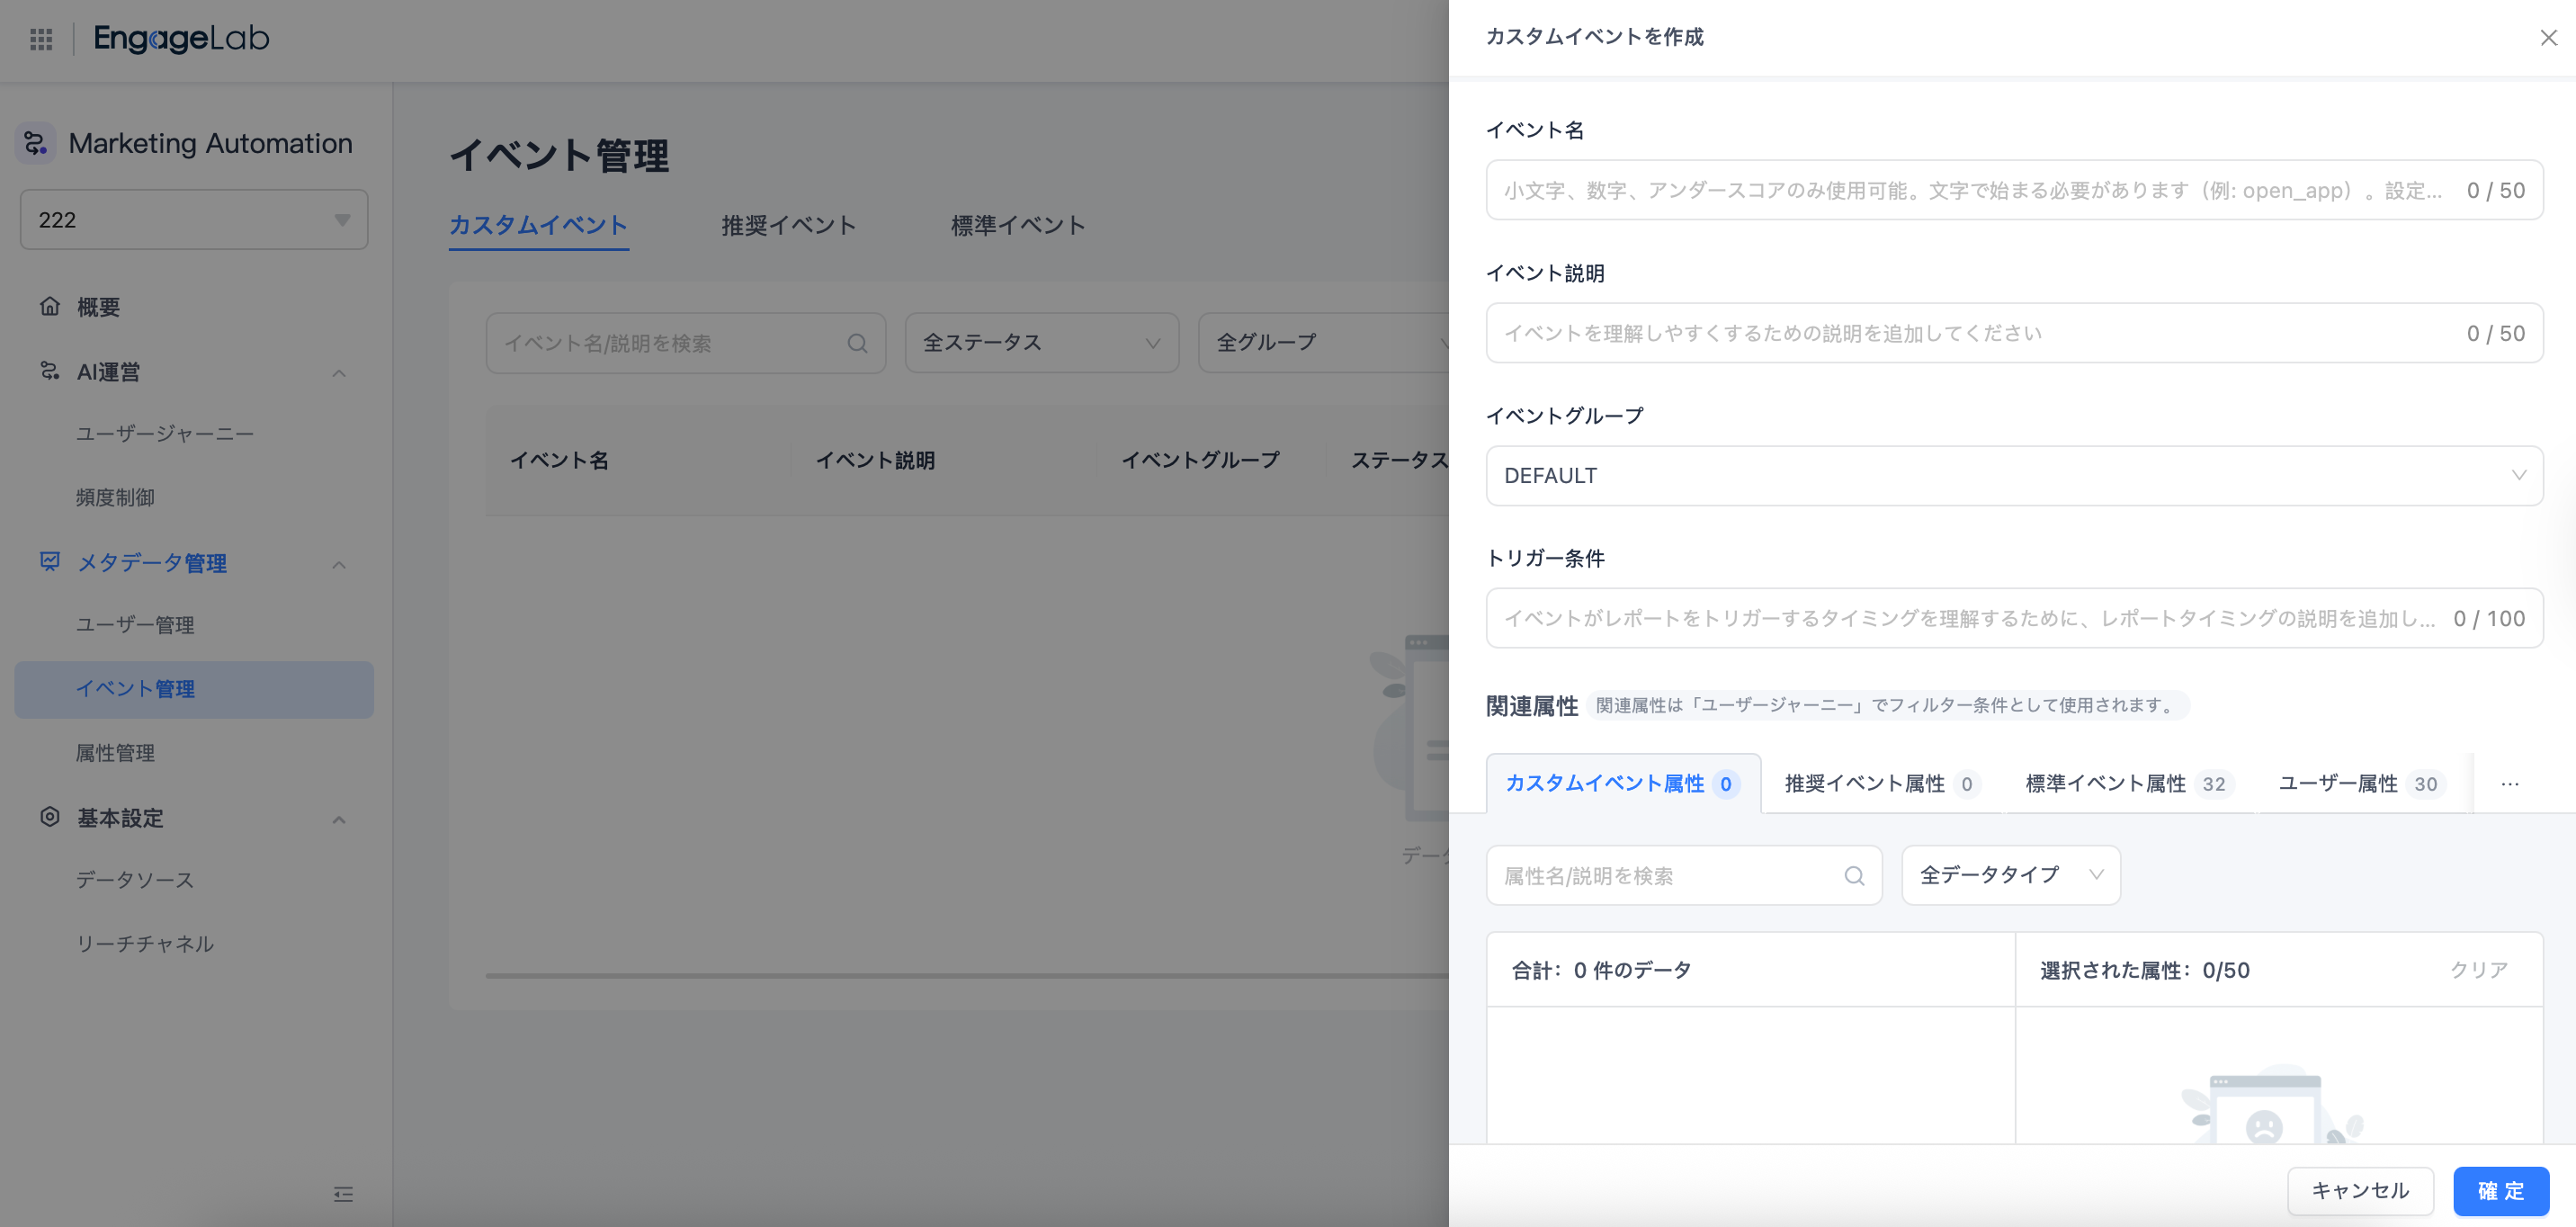This screenshot has width=2576, height=1227.
Task: Click the magnifier in the attribute search field
Action: 1855,875
